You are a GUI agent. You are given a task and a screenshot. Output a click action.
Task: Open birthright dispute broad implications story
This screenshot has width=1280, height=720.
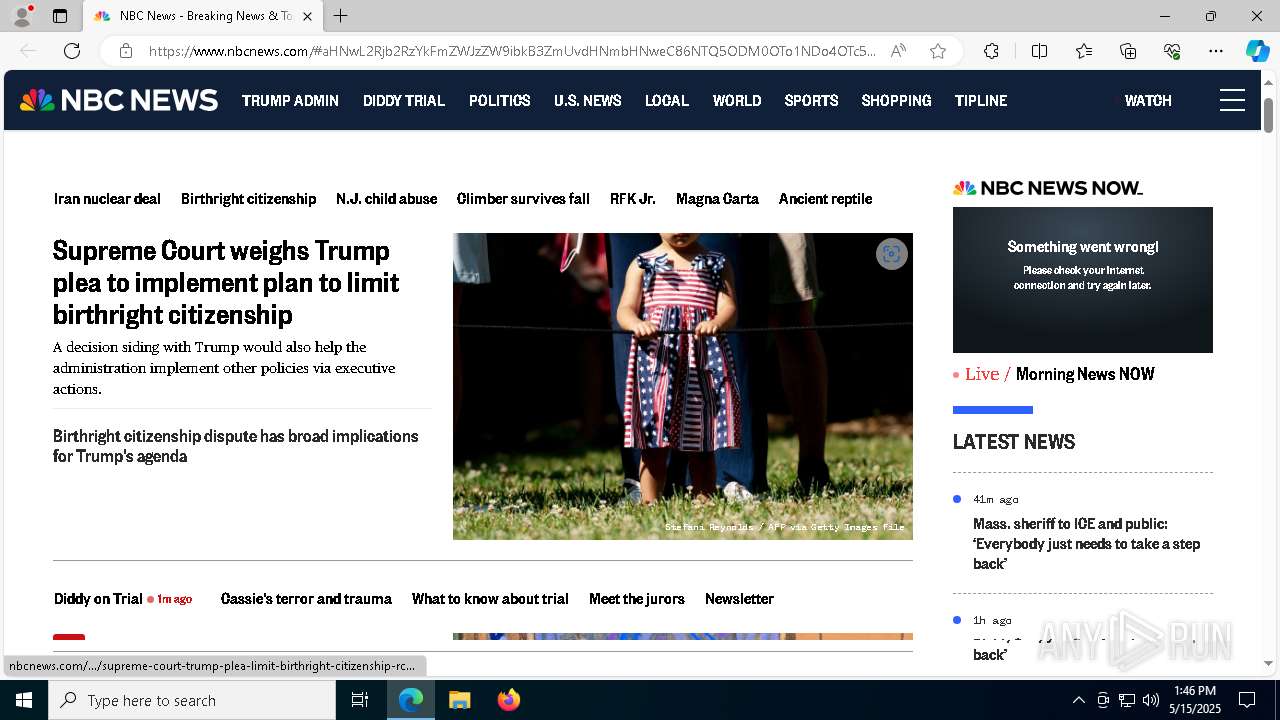[236, 446]
